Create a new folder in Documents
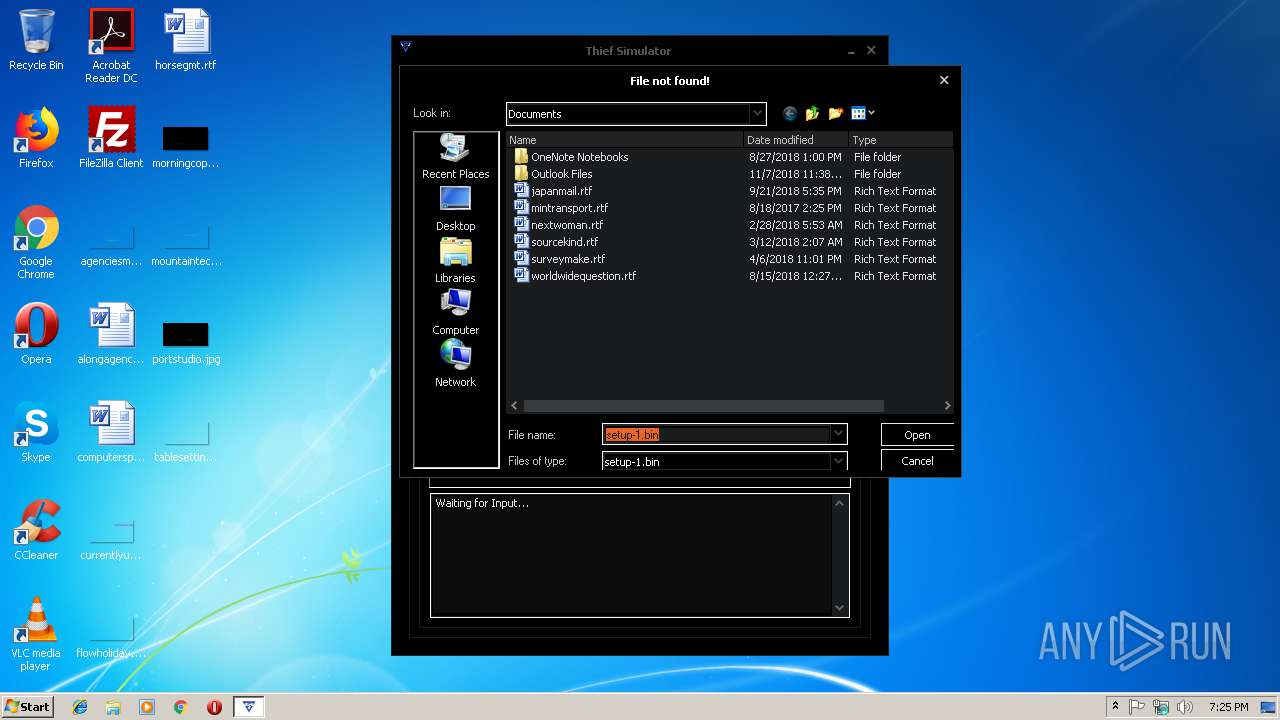 (835, 114)
